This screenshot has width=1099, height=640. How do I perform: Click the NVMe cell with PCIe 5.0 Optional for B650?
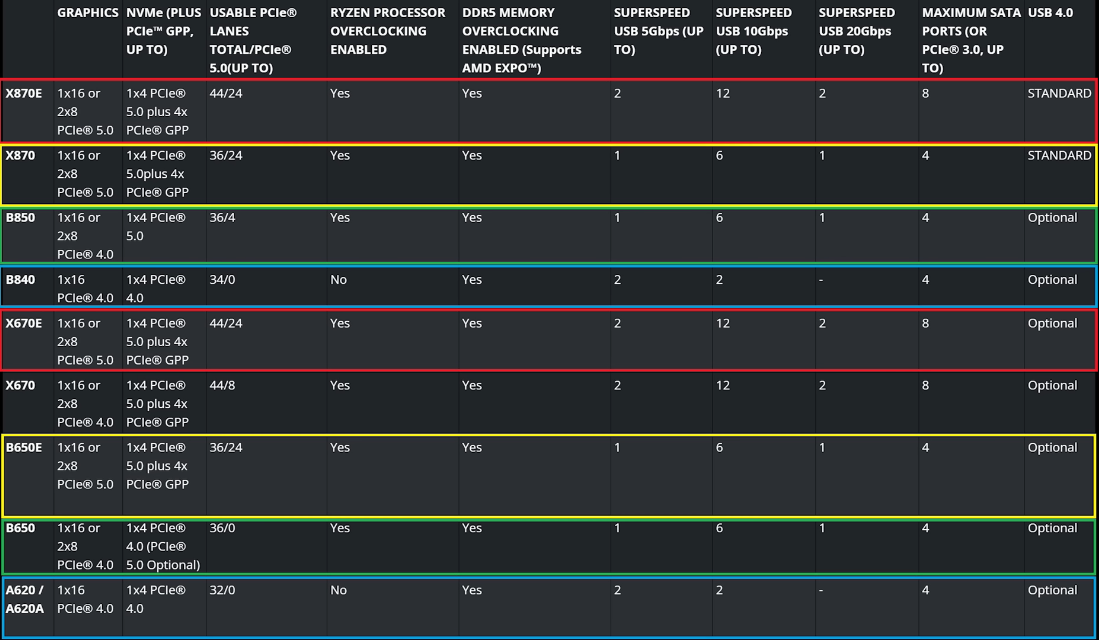(163, 546)
